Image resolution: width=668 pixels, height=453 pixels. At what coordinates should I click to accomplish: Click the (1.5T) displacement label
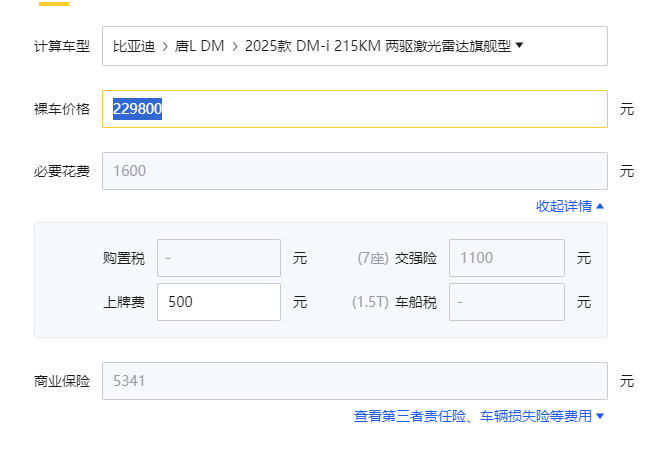click(370, 302)
